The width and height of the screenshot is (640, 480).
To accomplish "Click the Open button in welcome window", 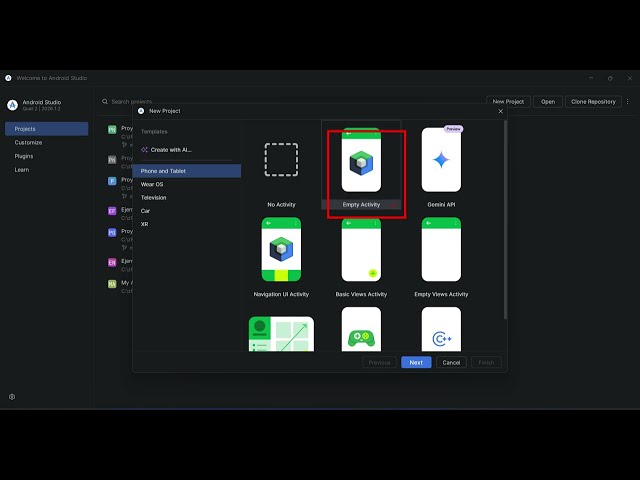I will 548,102.
